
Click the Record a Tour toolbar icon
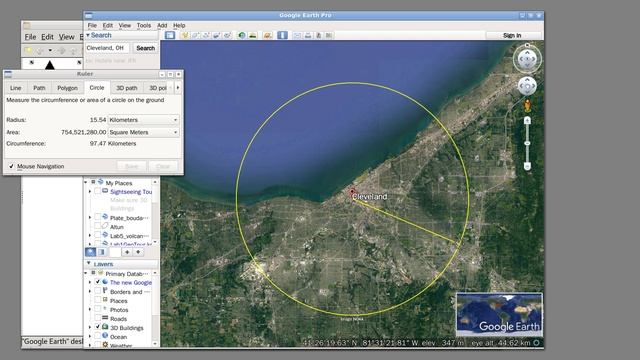point(227,36)
